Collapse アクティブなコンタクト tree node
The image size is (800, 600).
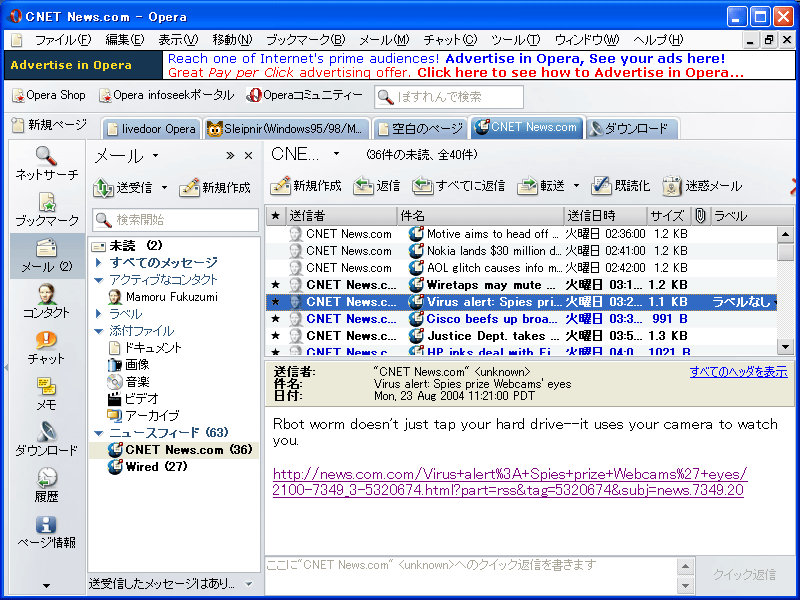pos(99,280)
